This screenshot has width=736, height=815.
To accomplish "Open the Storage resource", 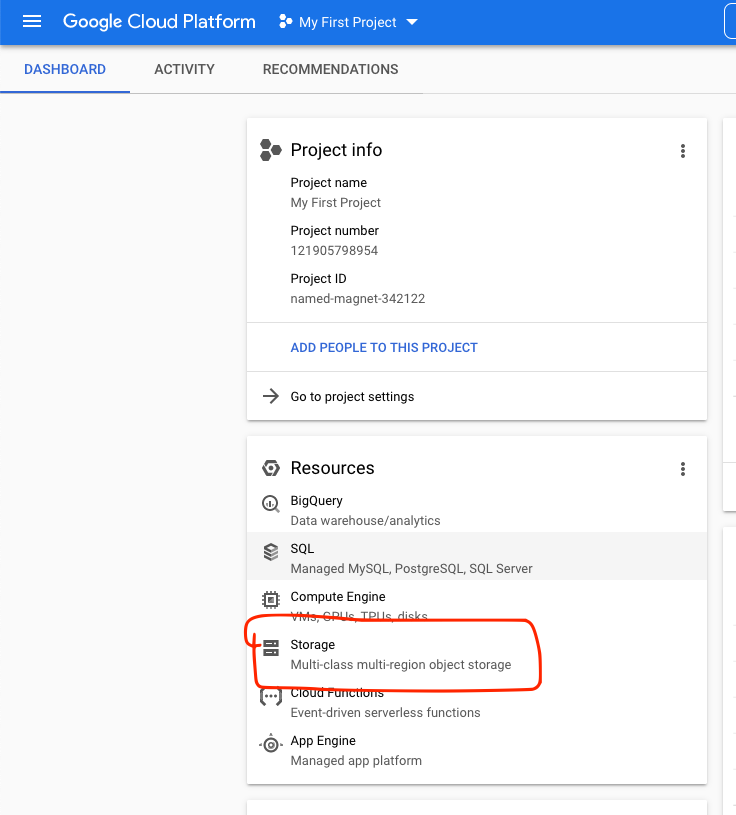I will [x=477, y=652].
